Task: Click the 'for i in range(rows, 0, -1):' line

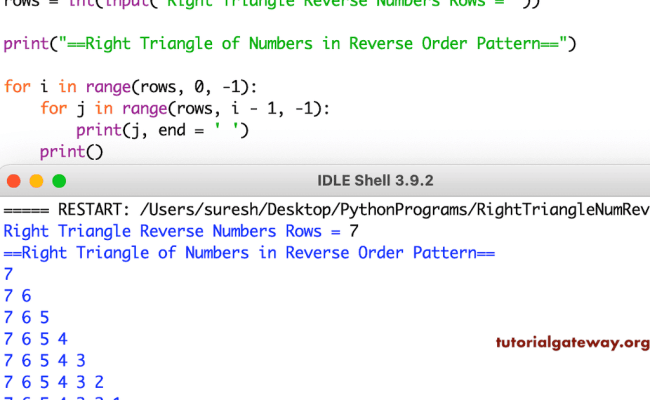Action: click(131, 87)
